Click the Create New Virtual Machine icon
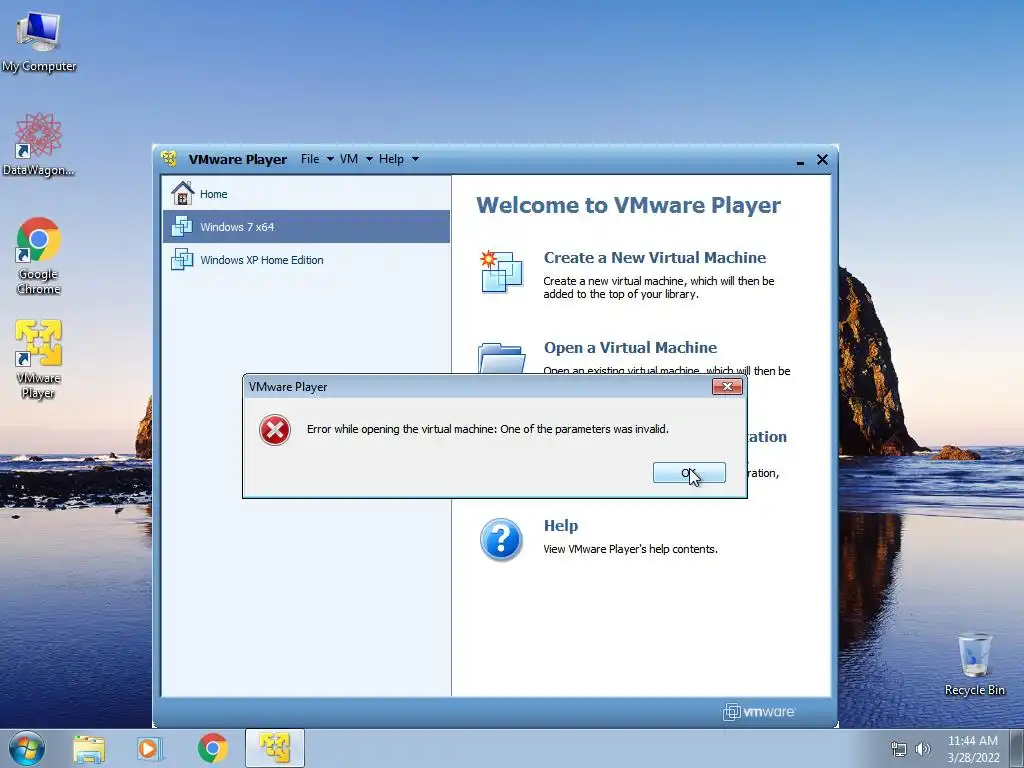This screenshot has width=1024, height=768. [x=501, y=272]
